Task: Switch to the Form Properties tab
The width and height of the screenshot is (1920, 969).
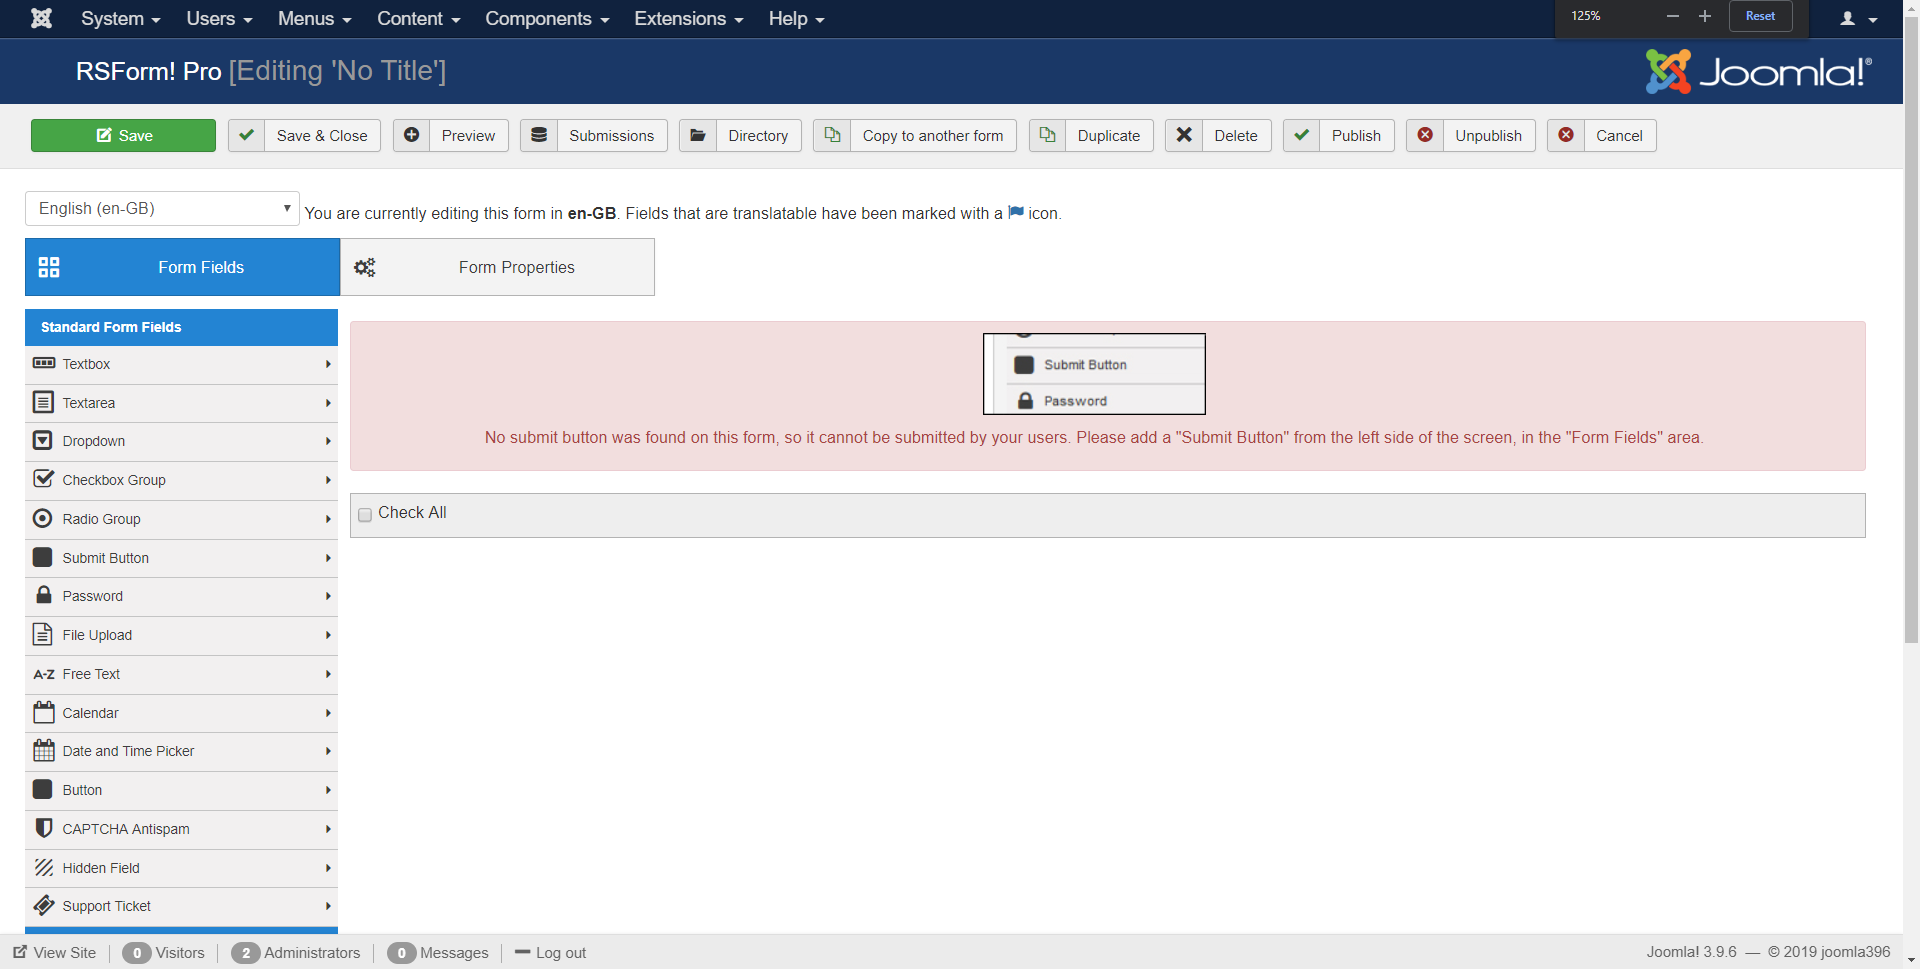Action: [497, 267]
